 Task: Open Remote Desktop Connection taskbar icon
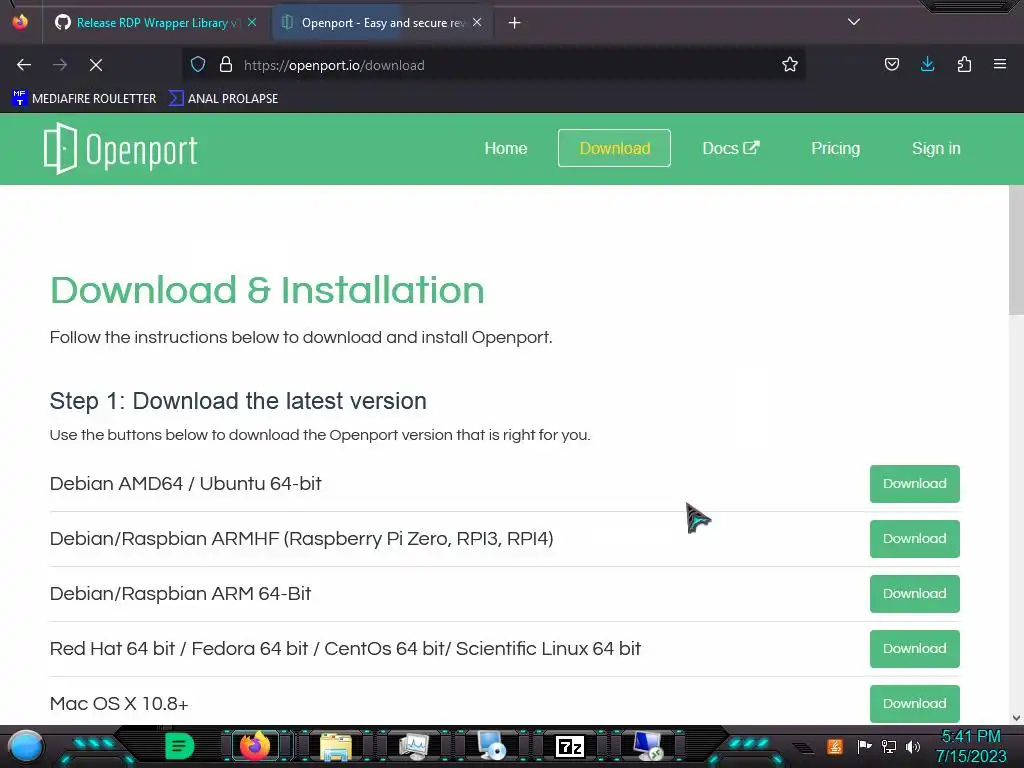[x=648, y=746]
